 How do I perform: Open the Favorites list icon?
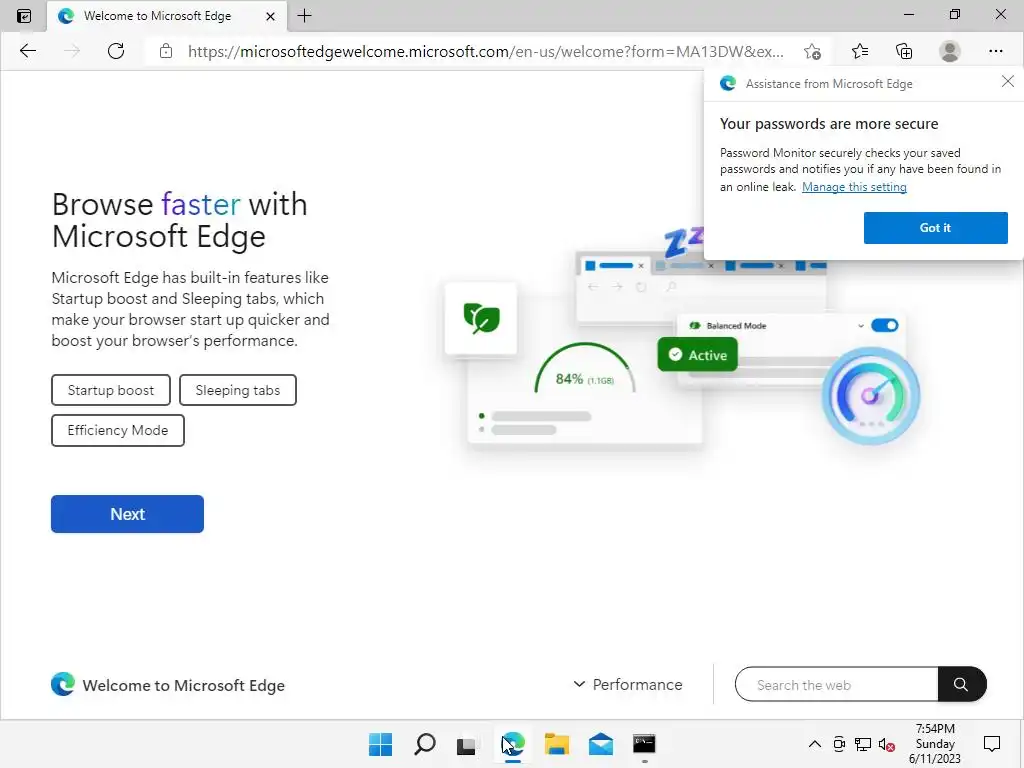860,51
